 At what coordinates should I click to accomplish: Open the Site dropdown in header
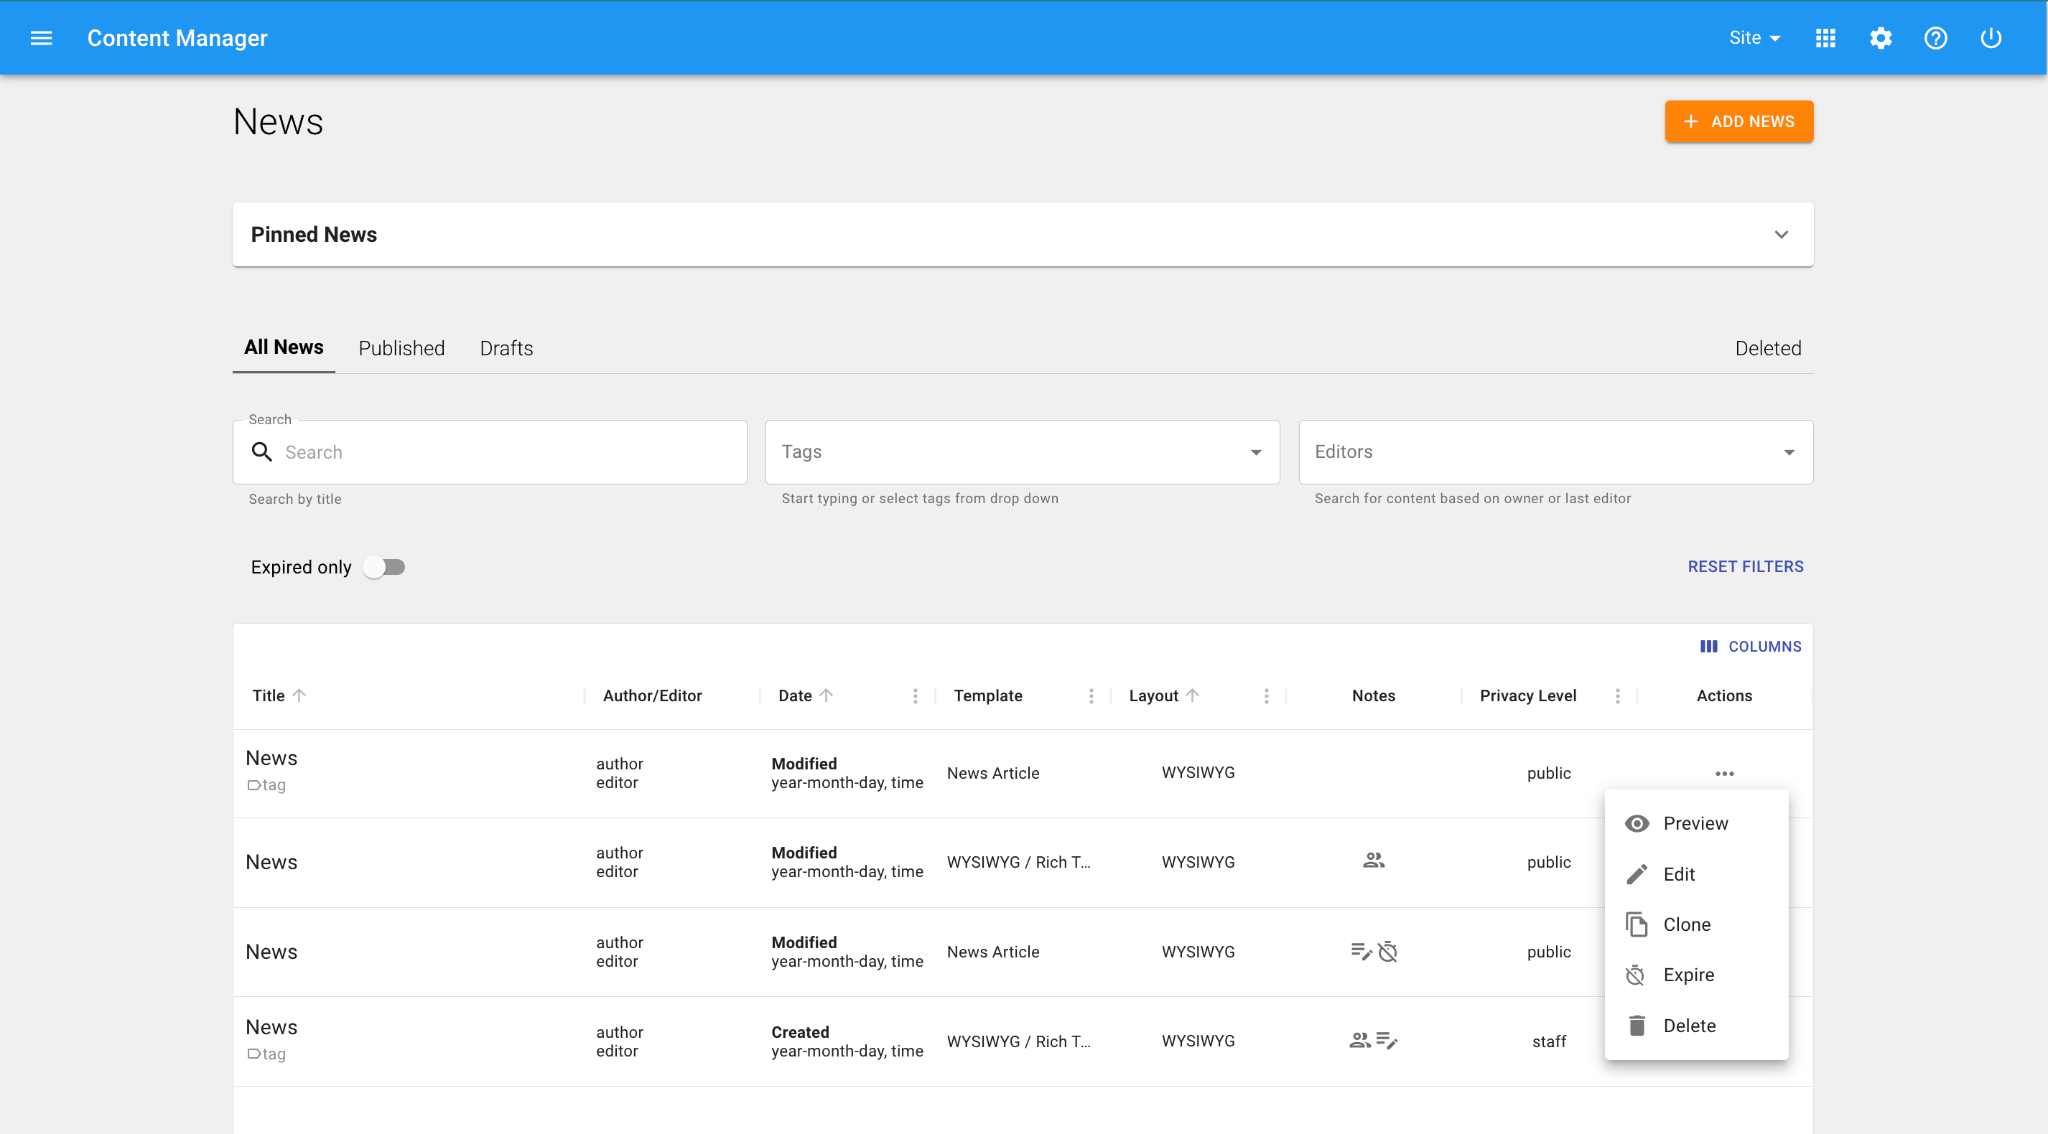click(1754, 38)
